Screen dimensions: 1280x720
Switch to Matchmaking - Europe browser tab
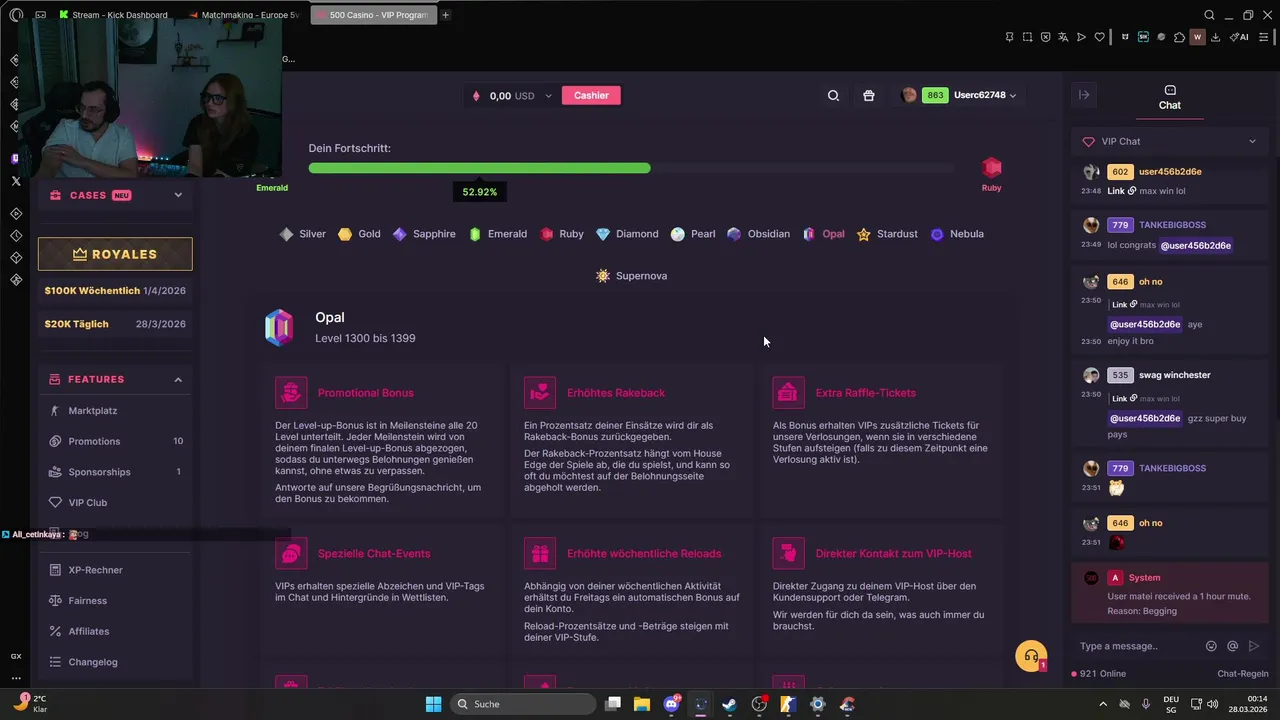point(244,15)
